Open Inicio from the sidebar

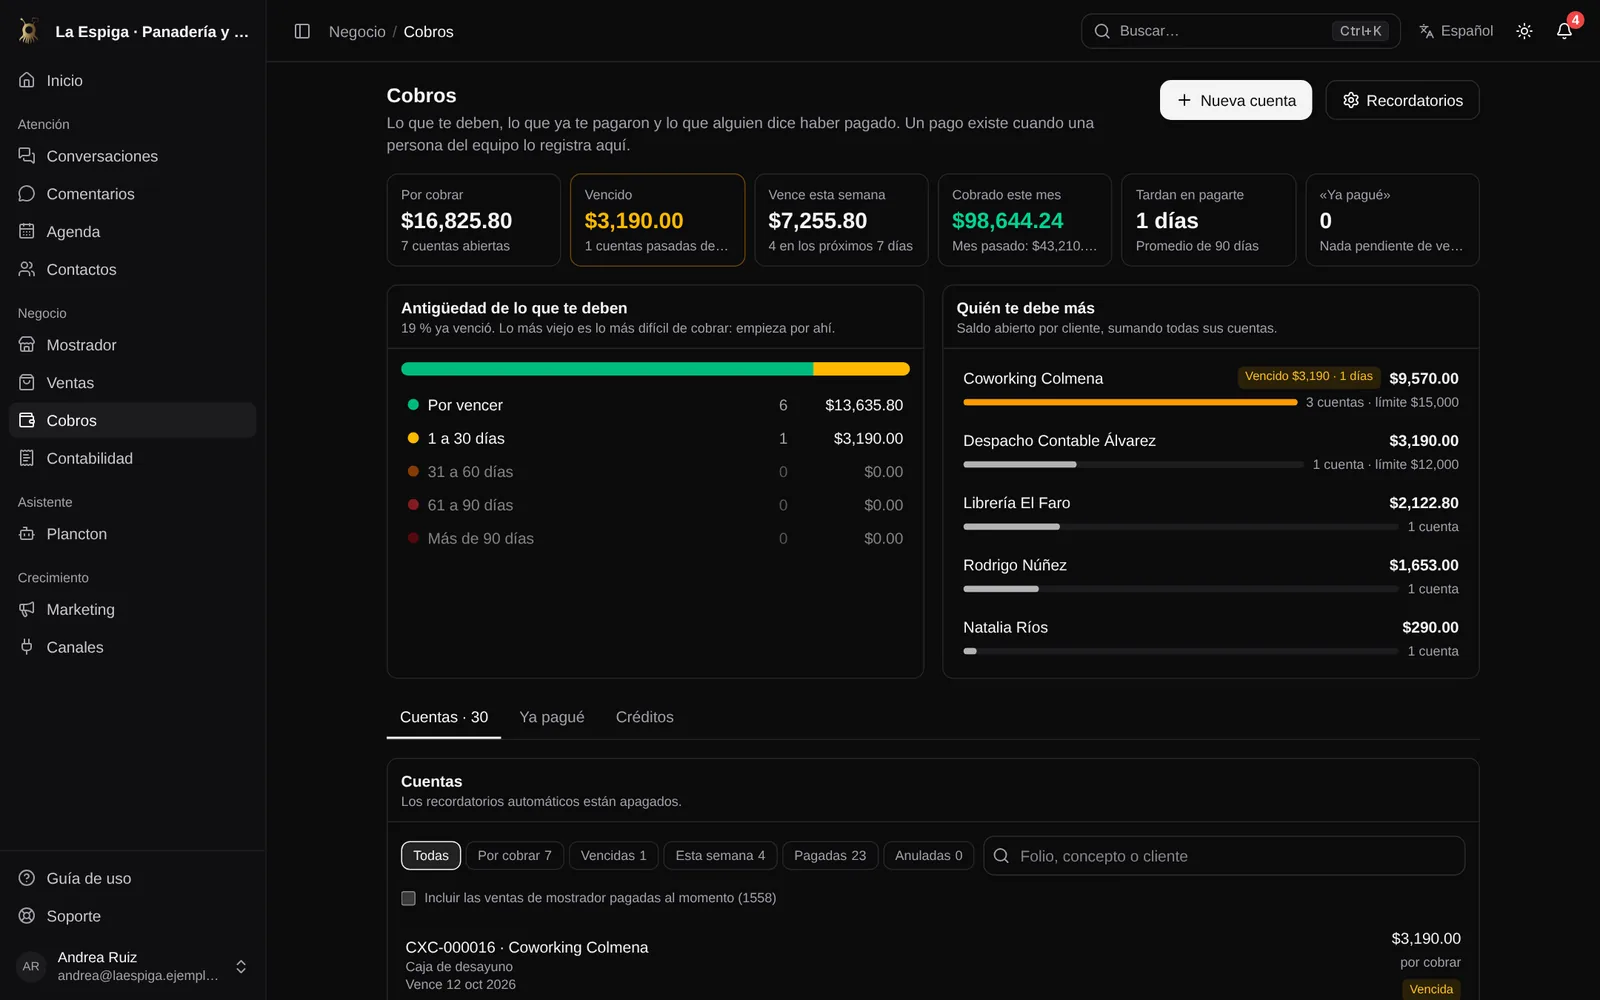[x=133, y=80]
